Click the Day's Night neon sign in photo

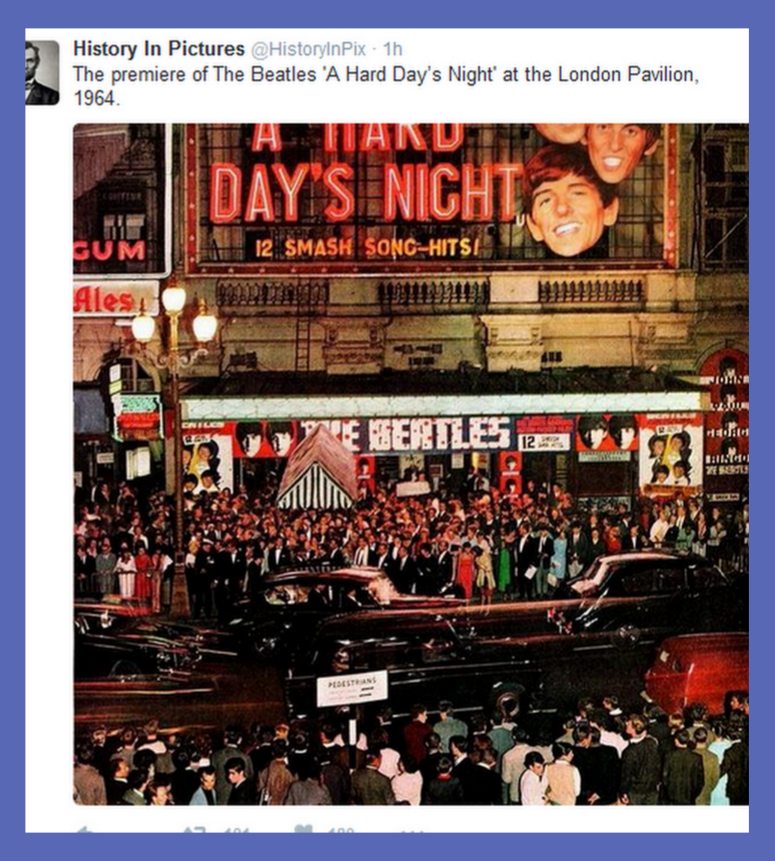(x=365, y=192)
